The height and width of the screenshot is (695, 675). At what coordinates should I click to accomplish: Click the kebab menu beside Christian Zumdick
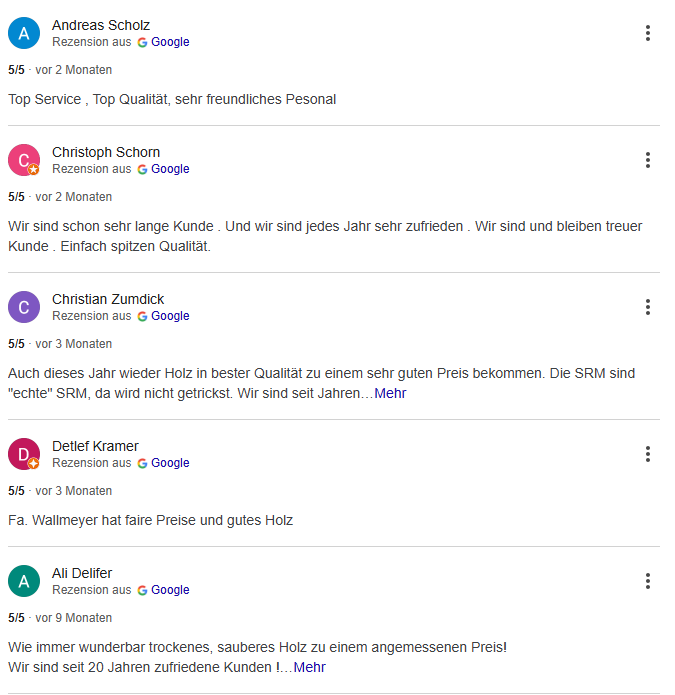coord(648,307)
